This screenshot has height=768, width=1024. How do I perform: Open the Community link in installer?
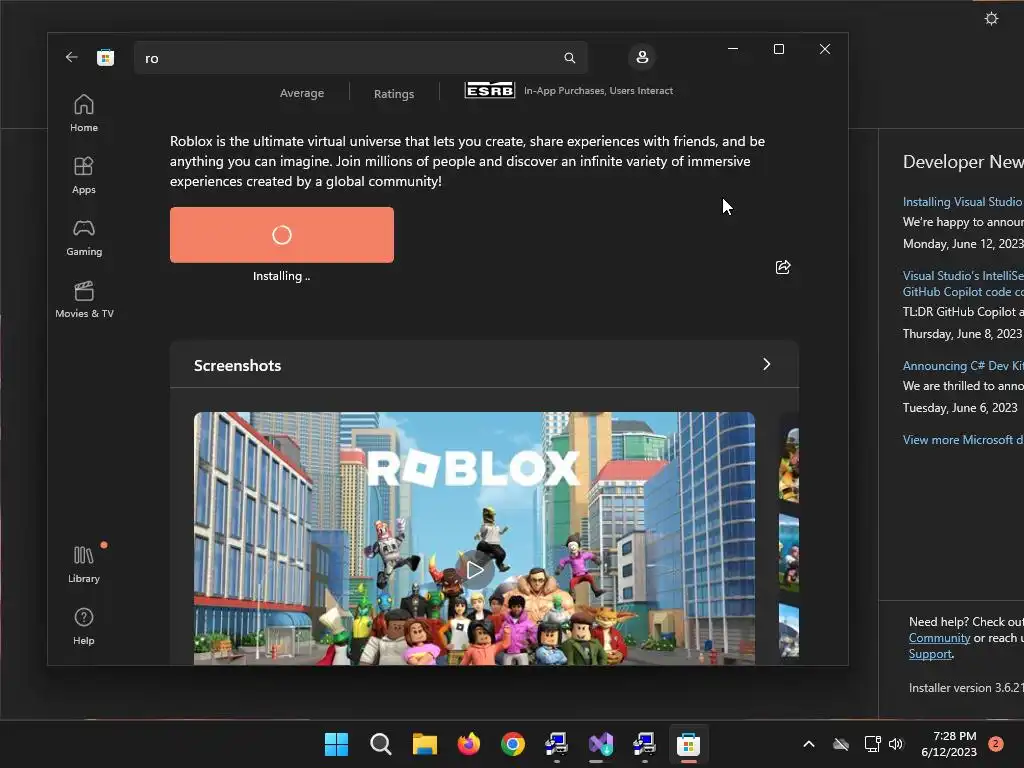coord(939,638)
